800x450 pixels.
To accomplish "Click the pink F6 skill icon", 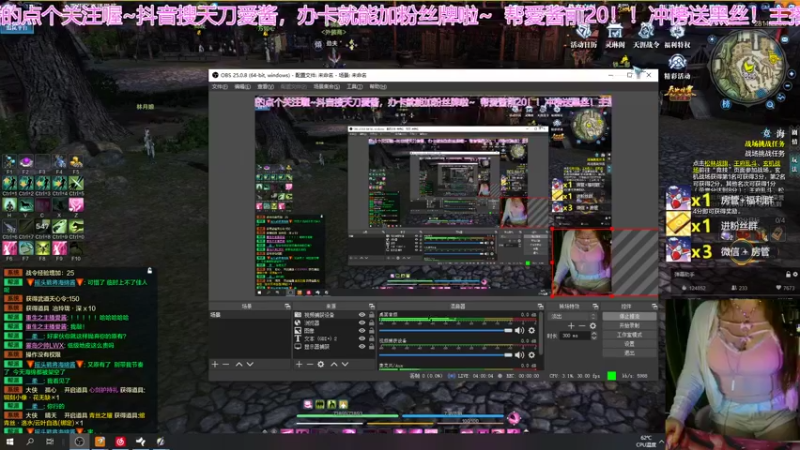I will pyautogui.click(x=10, y=248).
